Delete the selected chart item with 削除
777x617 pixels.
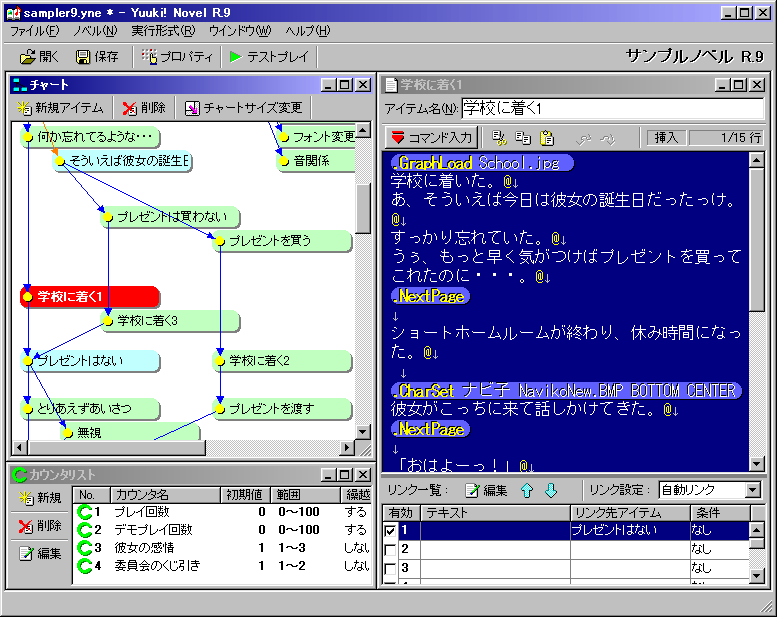coord(145,108)
